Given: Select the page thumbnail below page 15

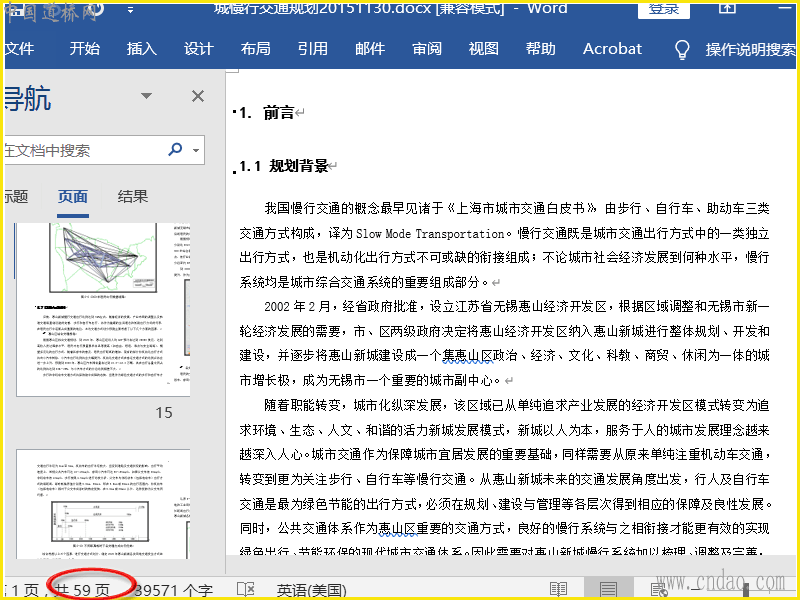Looking at the screenshot, I should (x=103, y=504).
